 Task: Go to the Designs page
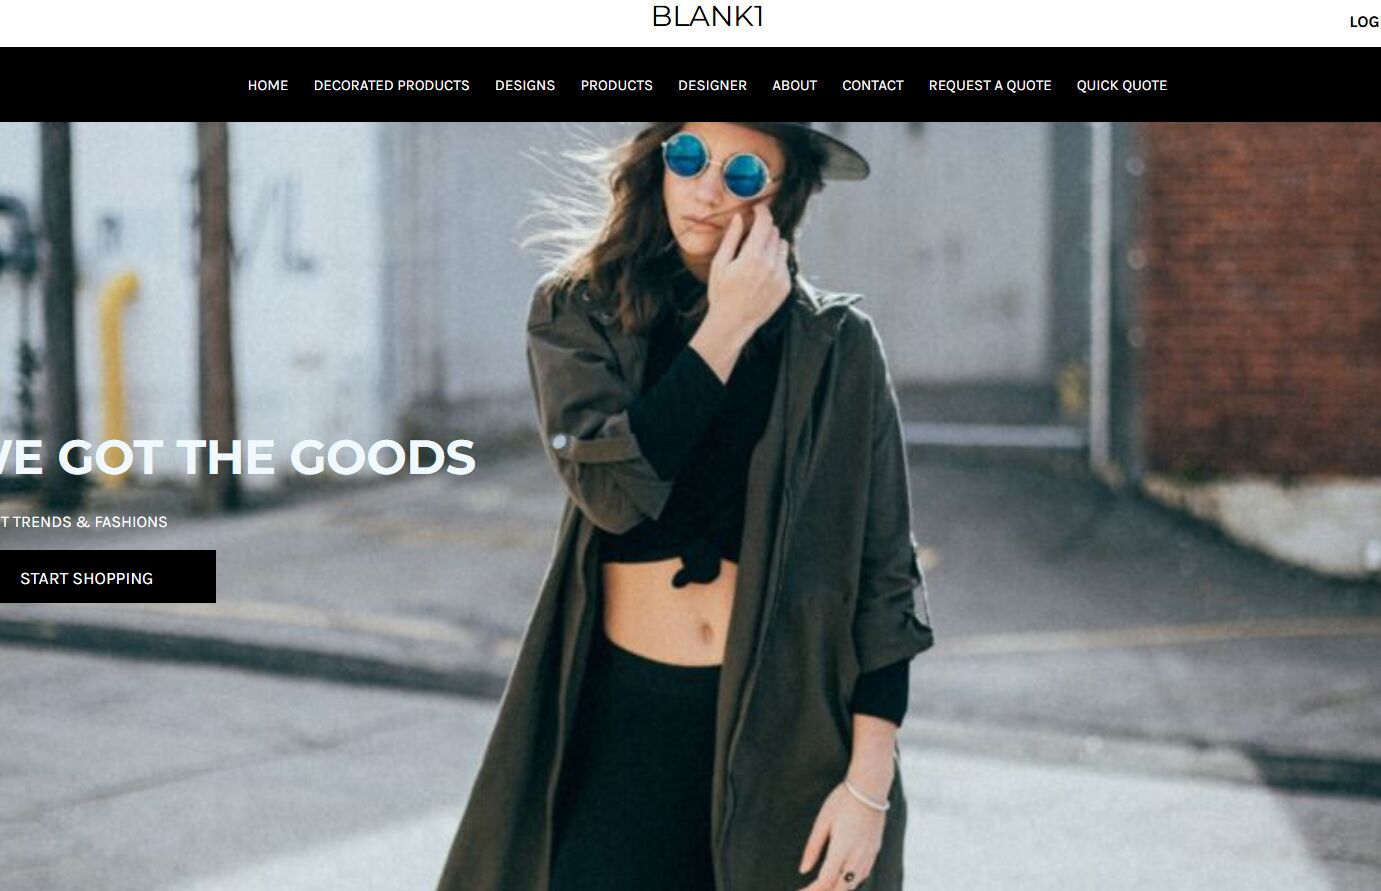(x=525, y=85)
